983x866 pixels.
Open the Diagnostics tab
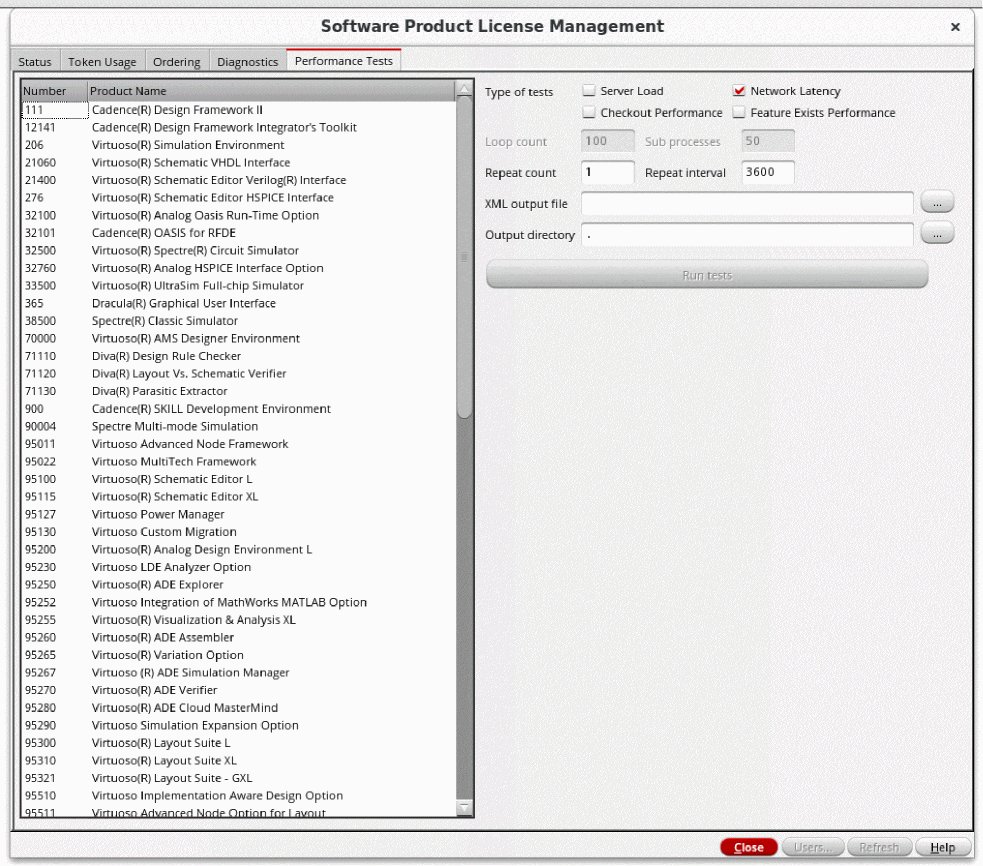[247, 62]
